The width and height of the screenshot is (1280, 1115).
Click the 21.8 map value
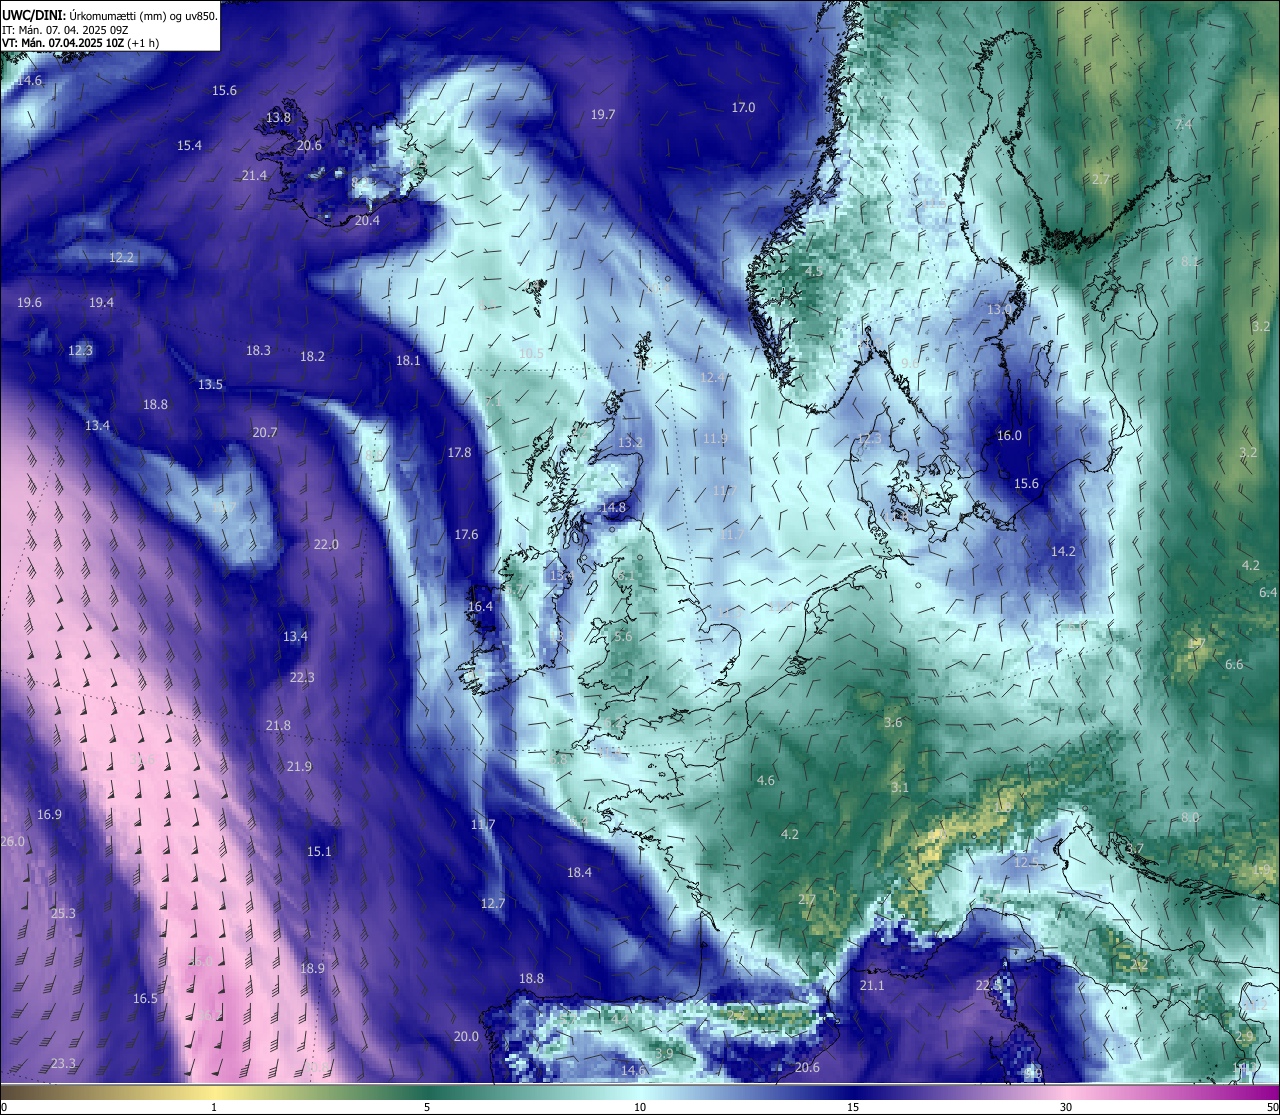click(278, 726)
